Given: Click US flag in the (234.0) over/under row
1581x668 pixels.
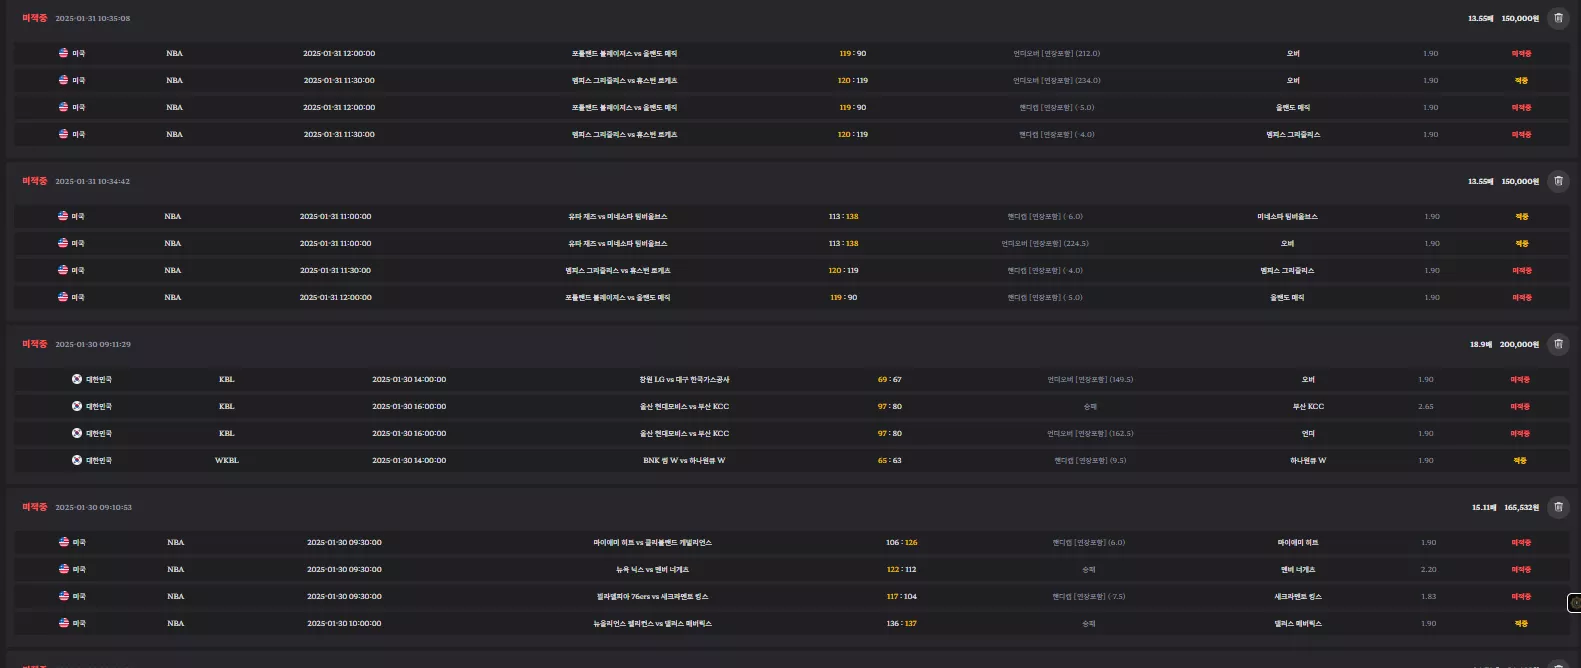Looking at the screenshot, I should coord(63,80).
